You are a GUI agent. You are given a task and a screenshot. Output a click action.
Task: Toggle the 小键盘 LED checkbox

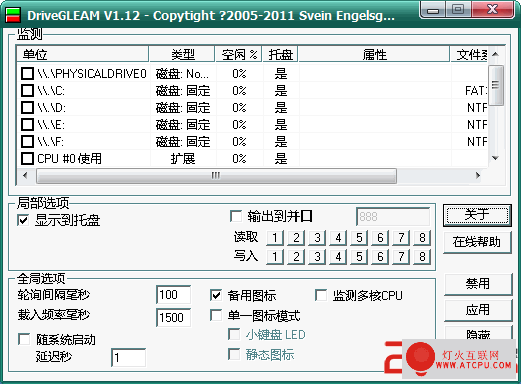click(234, 335)
